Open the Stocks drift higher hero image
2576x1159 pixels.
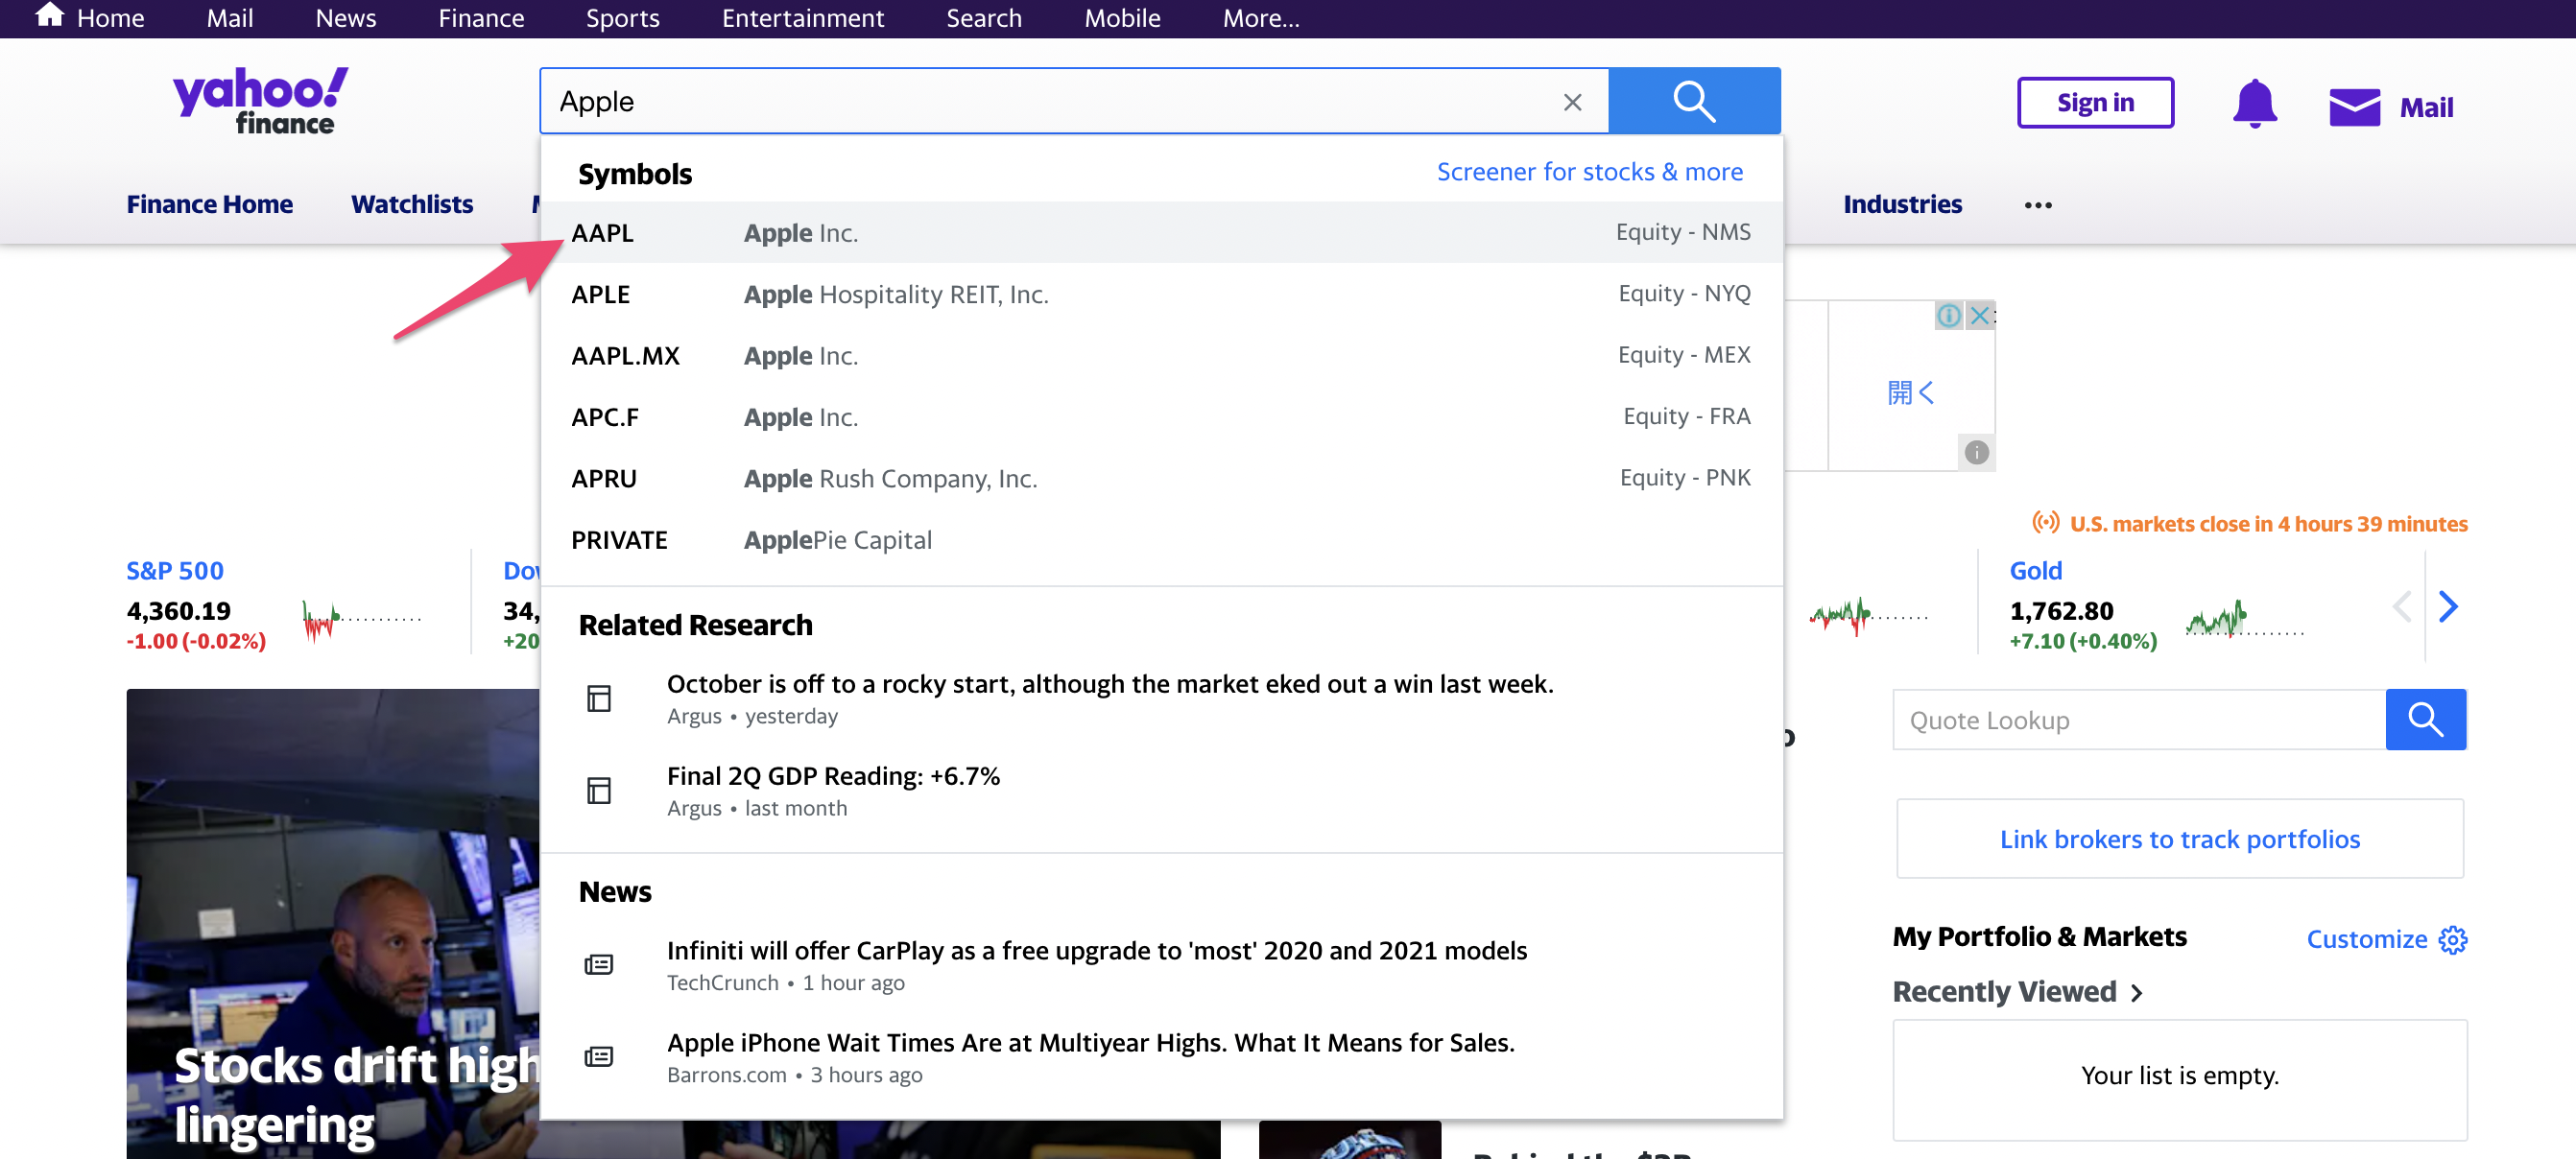pyautogui.click(x=333, y=923)
